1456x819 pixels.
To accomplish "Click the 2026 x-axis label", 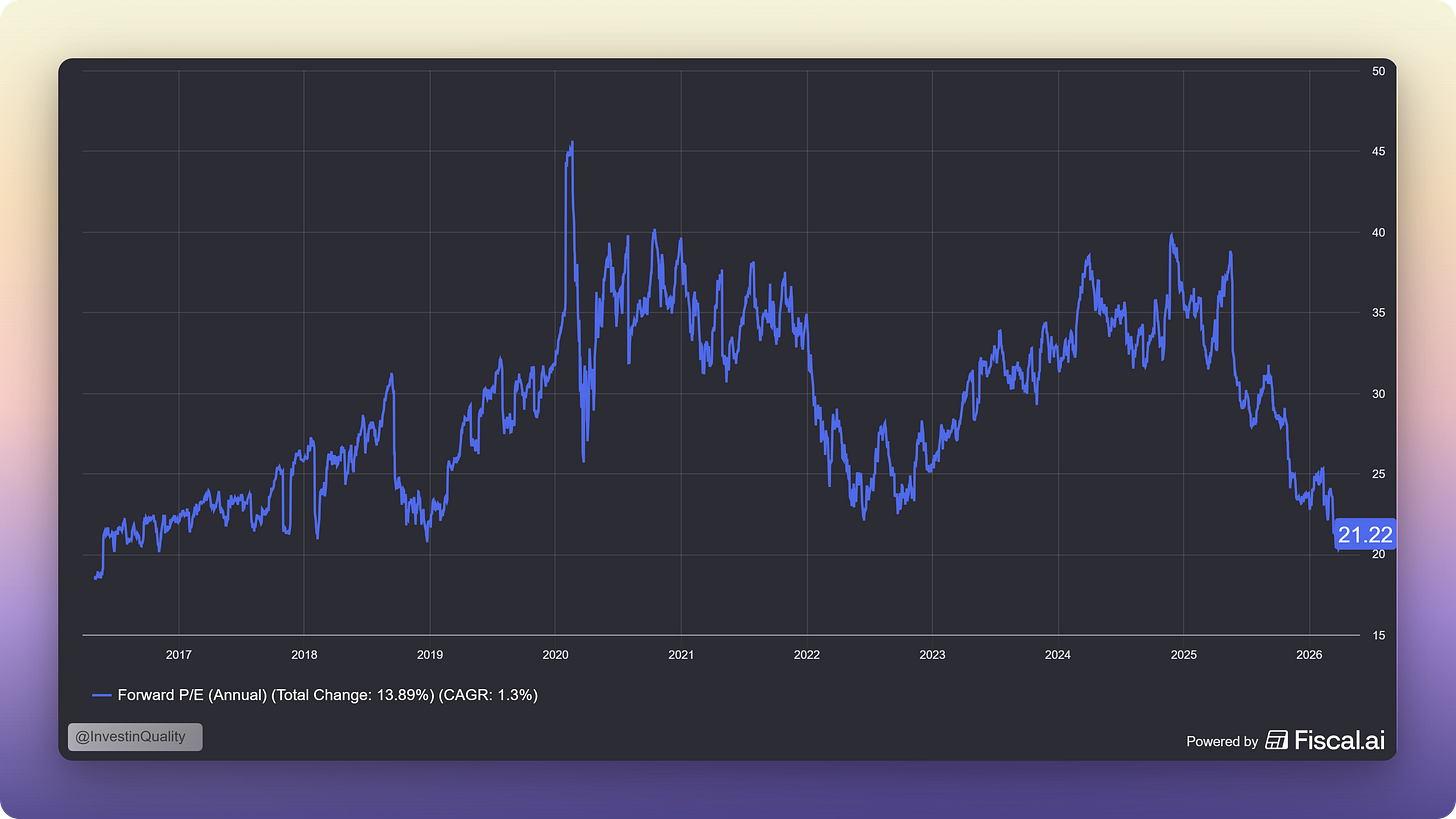I will (1310, 655).
